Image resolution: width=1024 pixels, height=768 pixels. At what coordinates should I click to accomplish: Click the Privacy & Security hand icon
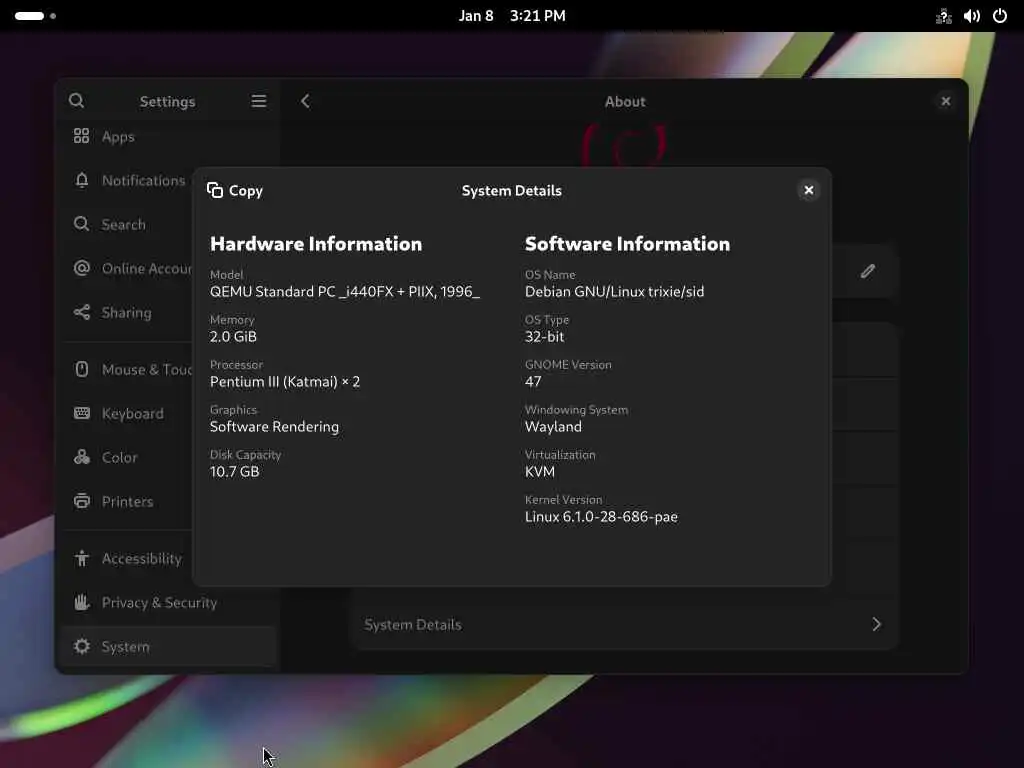[82, 602]
